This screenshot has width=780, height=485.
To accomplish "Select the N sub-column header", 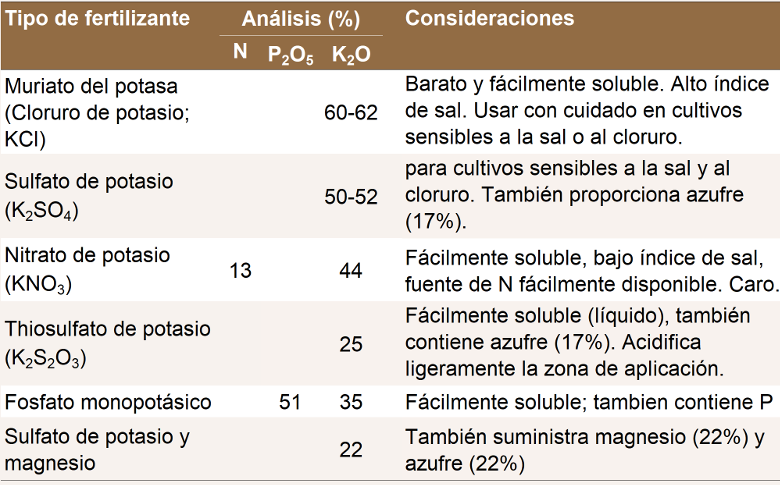I will click(x=240, y=52).
